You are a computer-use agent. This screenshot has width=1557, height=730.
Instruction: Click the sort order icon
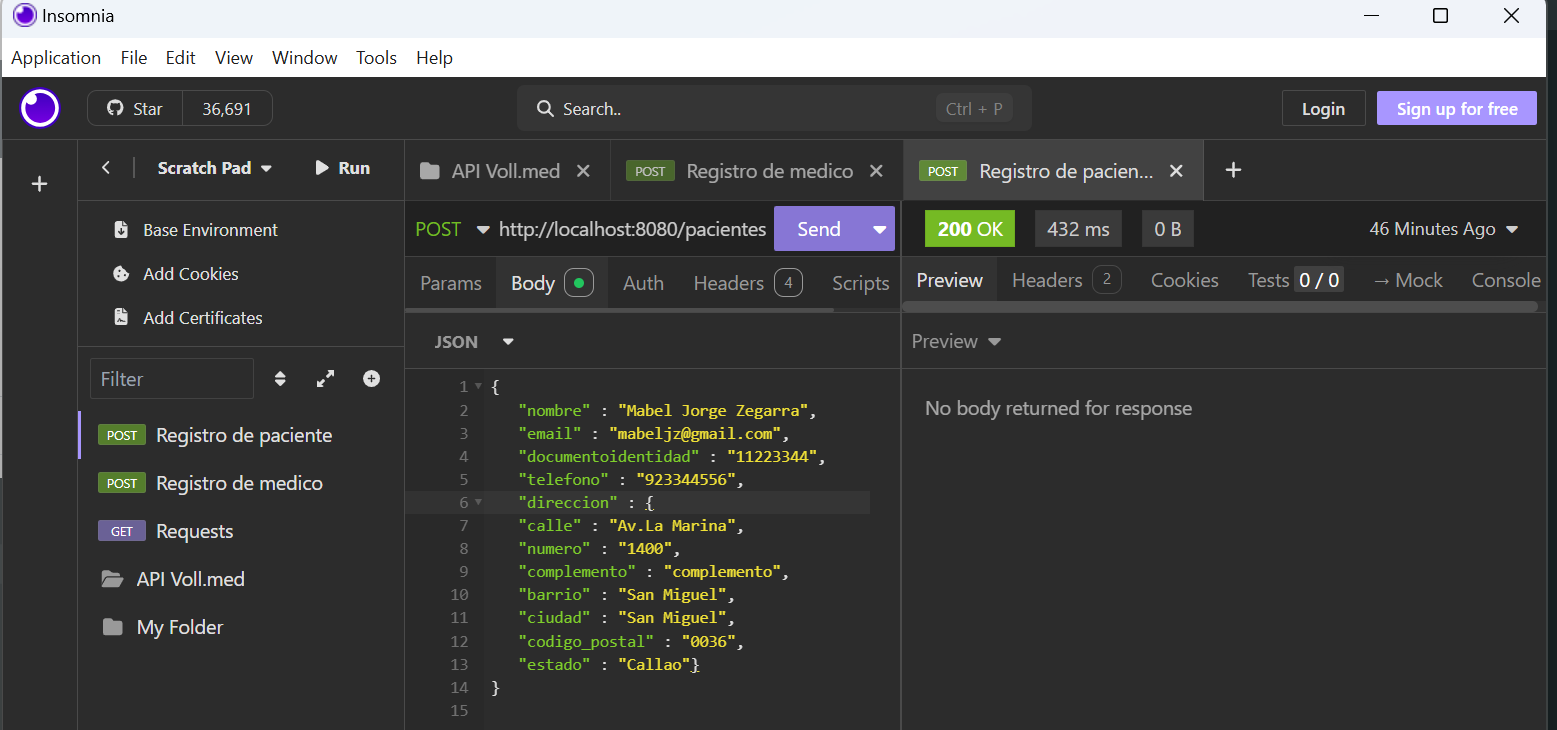(x=280, y=379)
